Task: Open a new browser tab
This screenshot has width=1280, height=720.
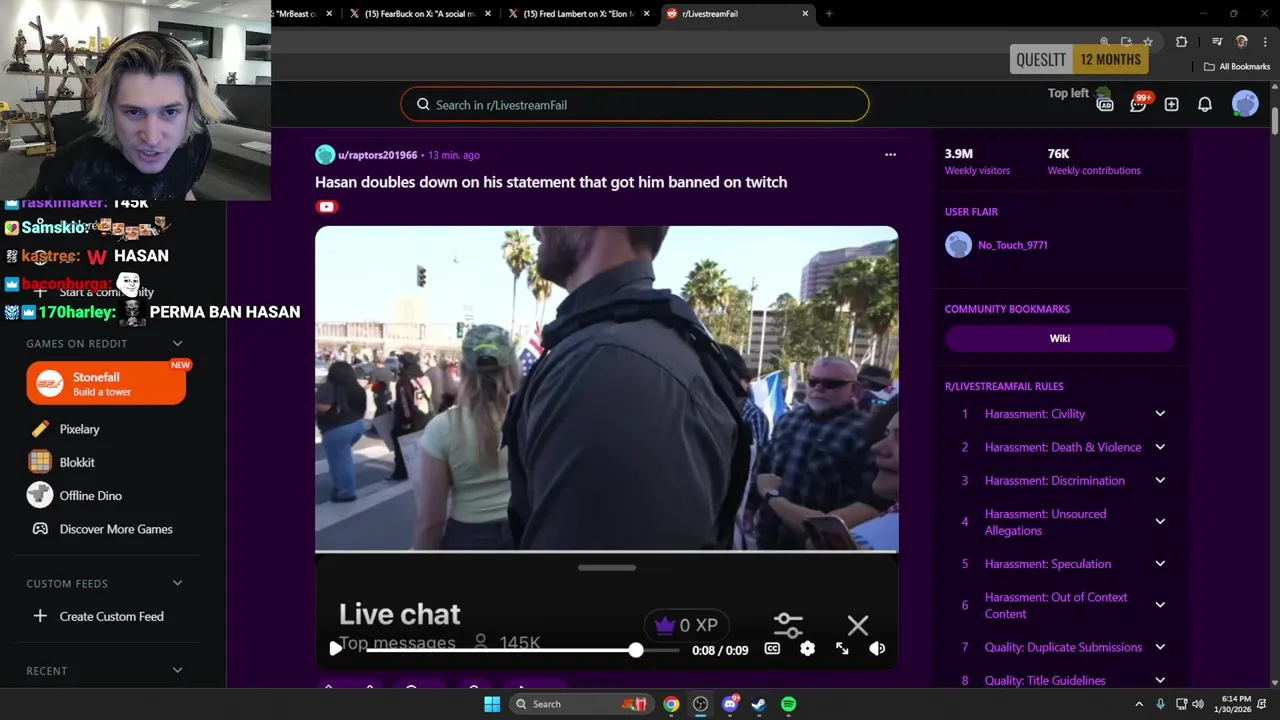Action: point(829,14)
